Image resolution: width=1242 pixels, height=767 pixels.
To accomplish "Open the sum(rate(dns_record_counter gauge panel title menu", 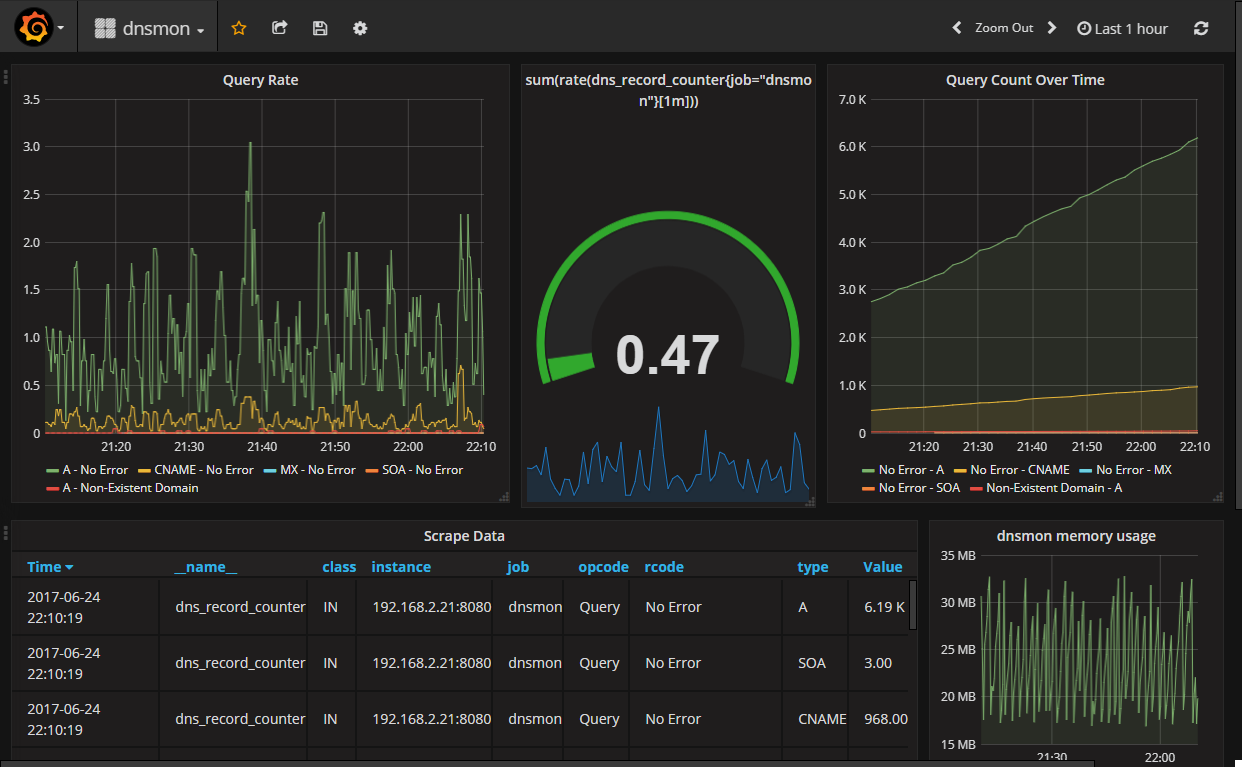I will tap(668, 90).
